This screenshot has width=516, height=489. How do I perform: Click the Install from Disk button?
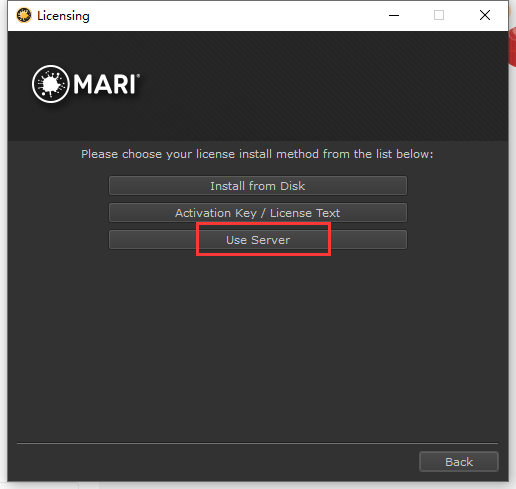coord(258,186)
